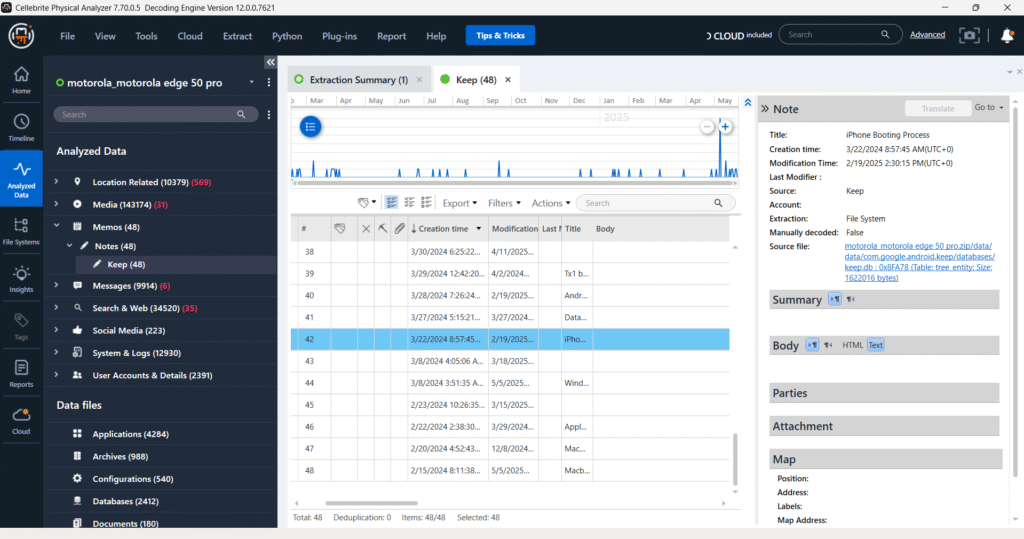Collapse Note panel with double arrow

coord(765,108)
